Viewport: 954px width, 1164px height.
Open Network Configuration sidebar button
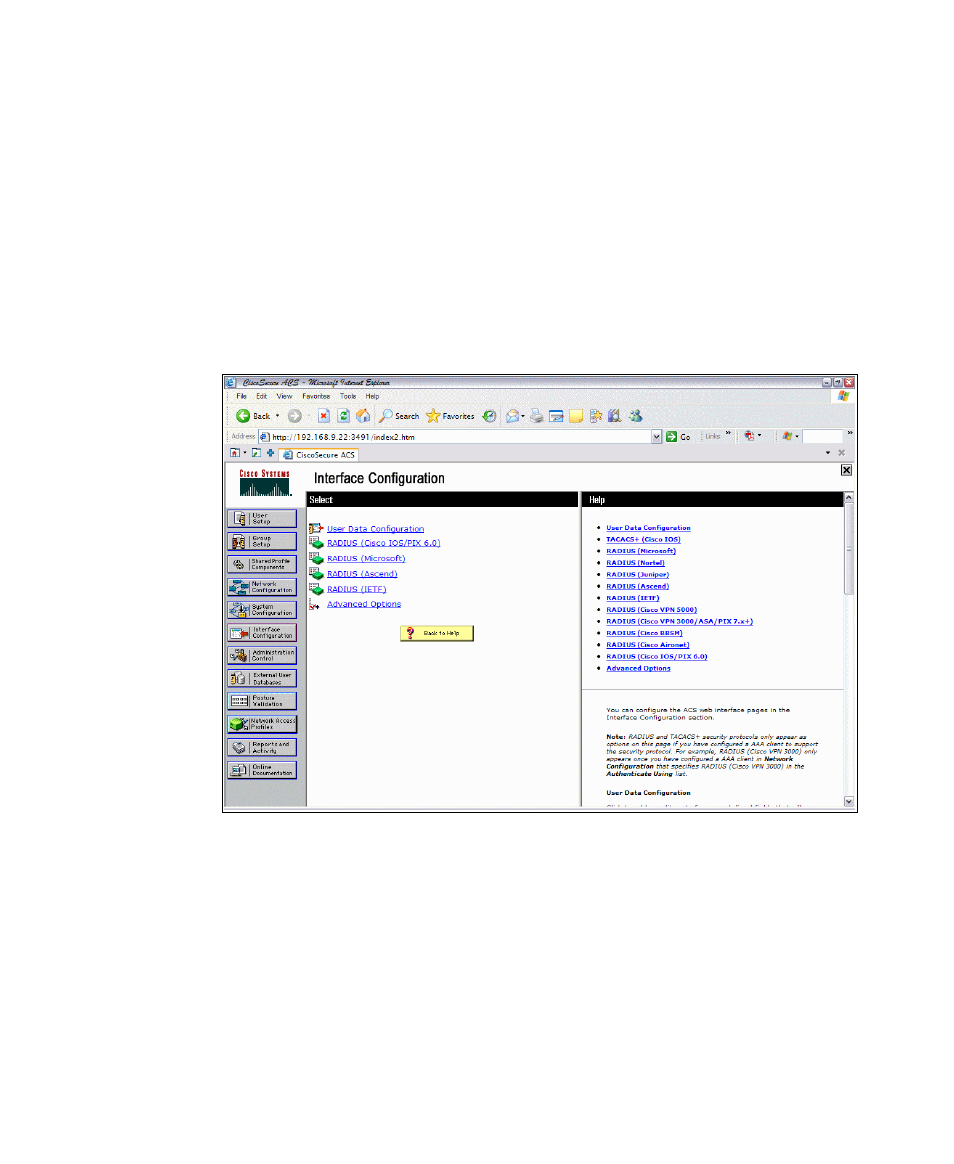[262, 587]
